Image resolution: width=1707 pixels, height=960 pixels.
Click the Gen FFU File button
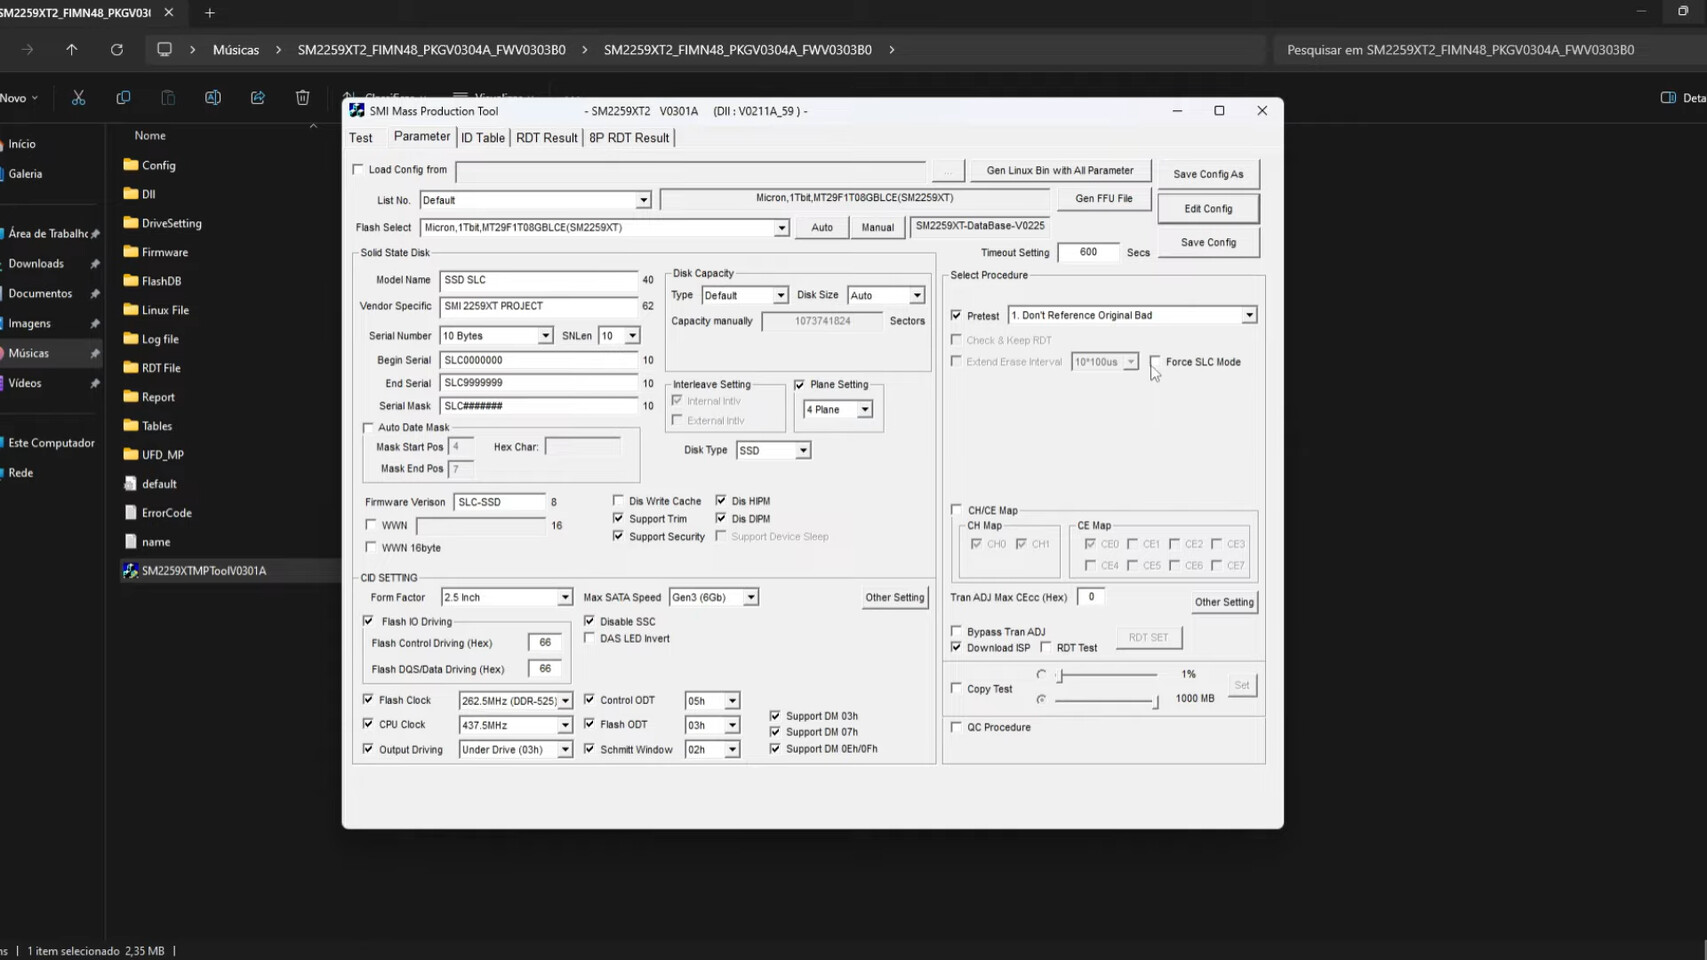tap(1104, 198)
